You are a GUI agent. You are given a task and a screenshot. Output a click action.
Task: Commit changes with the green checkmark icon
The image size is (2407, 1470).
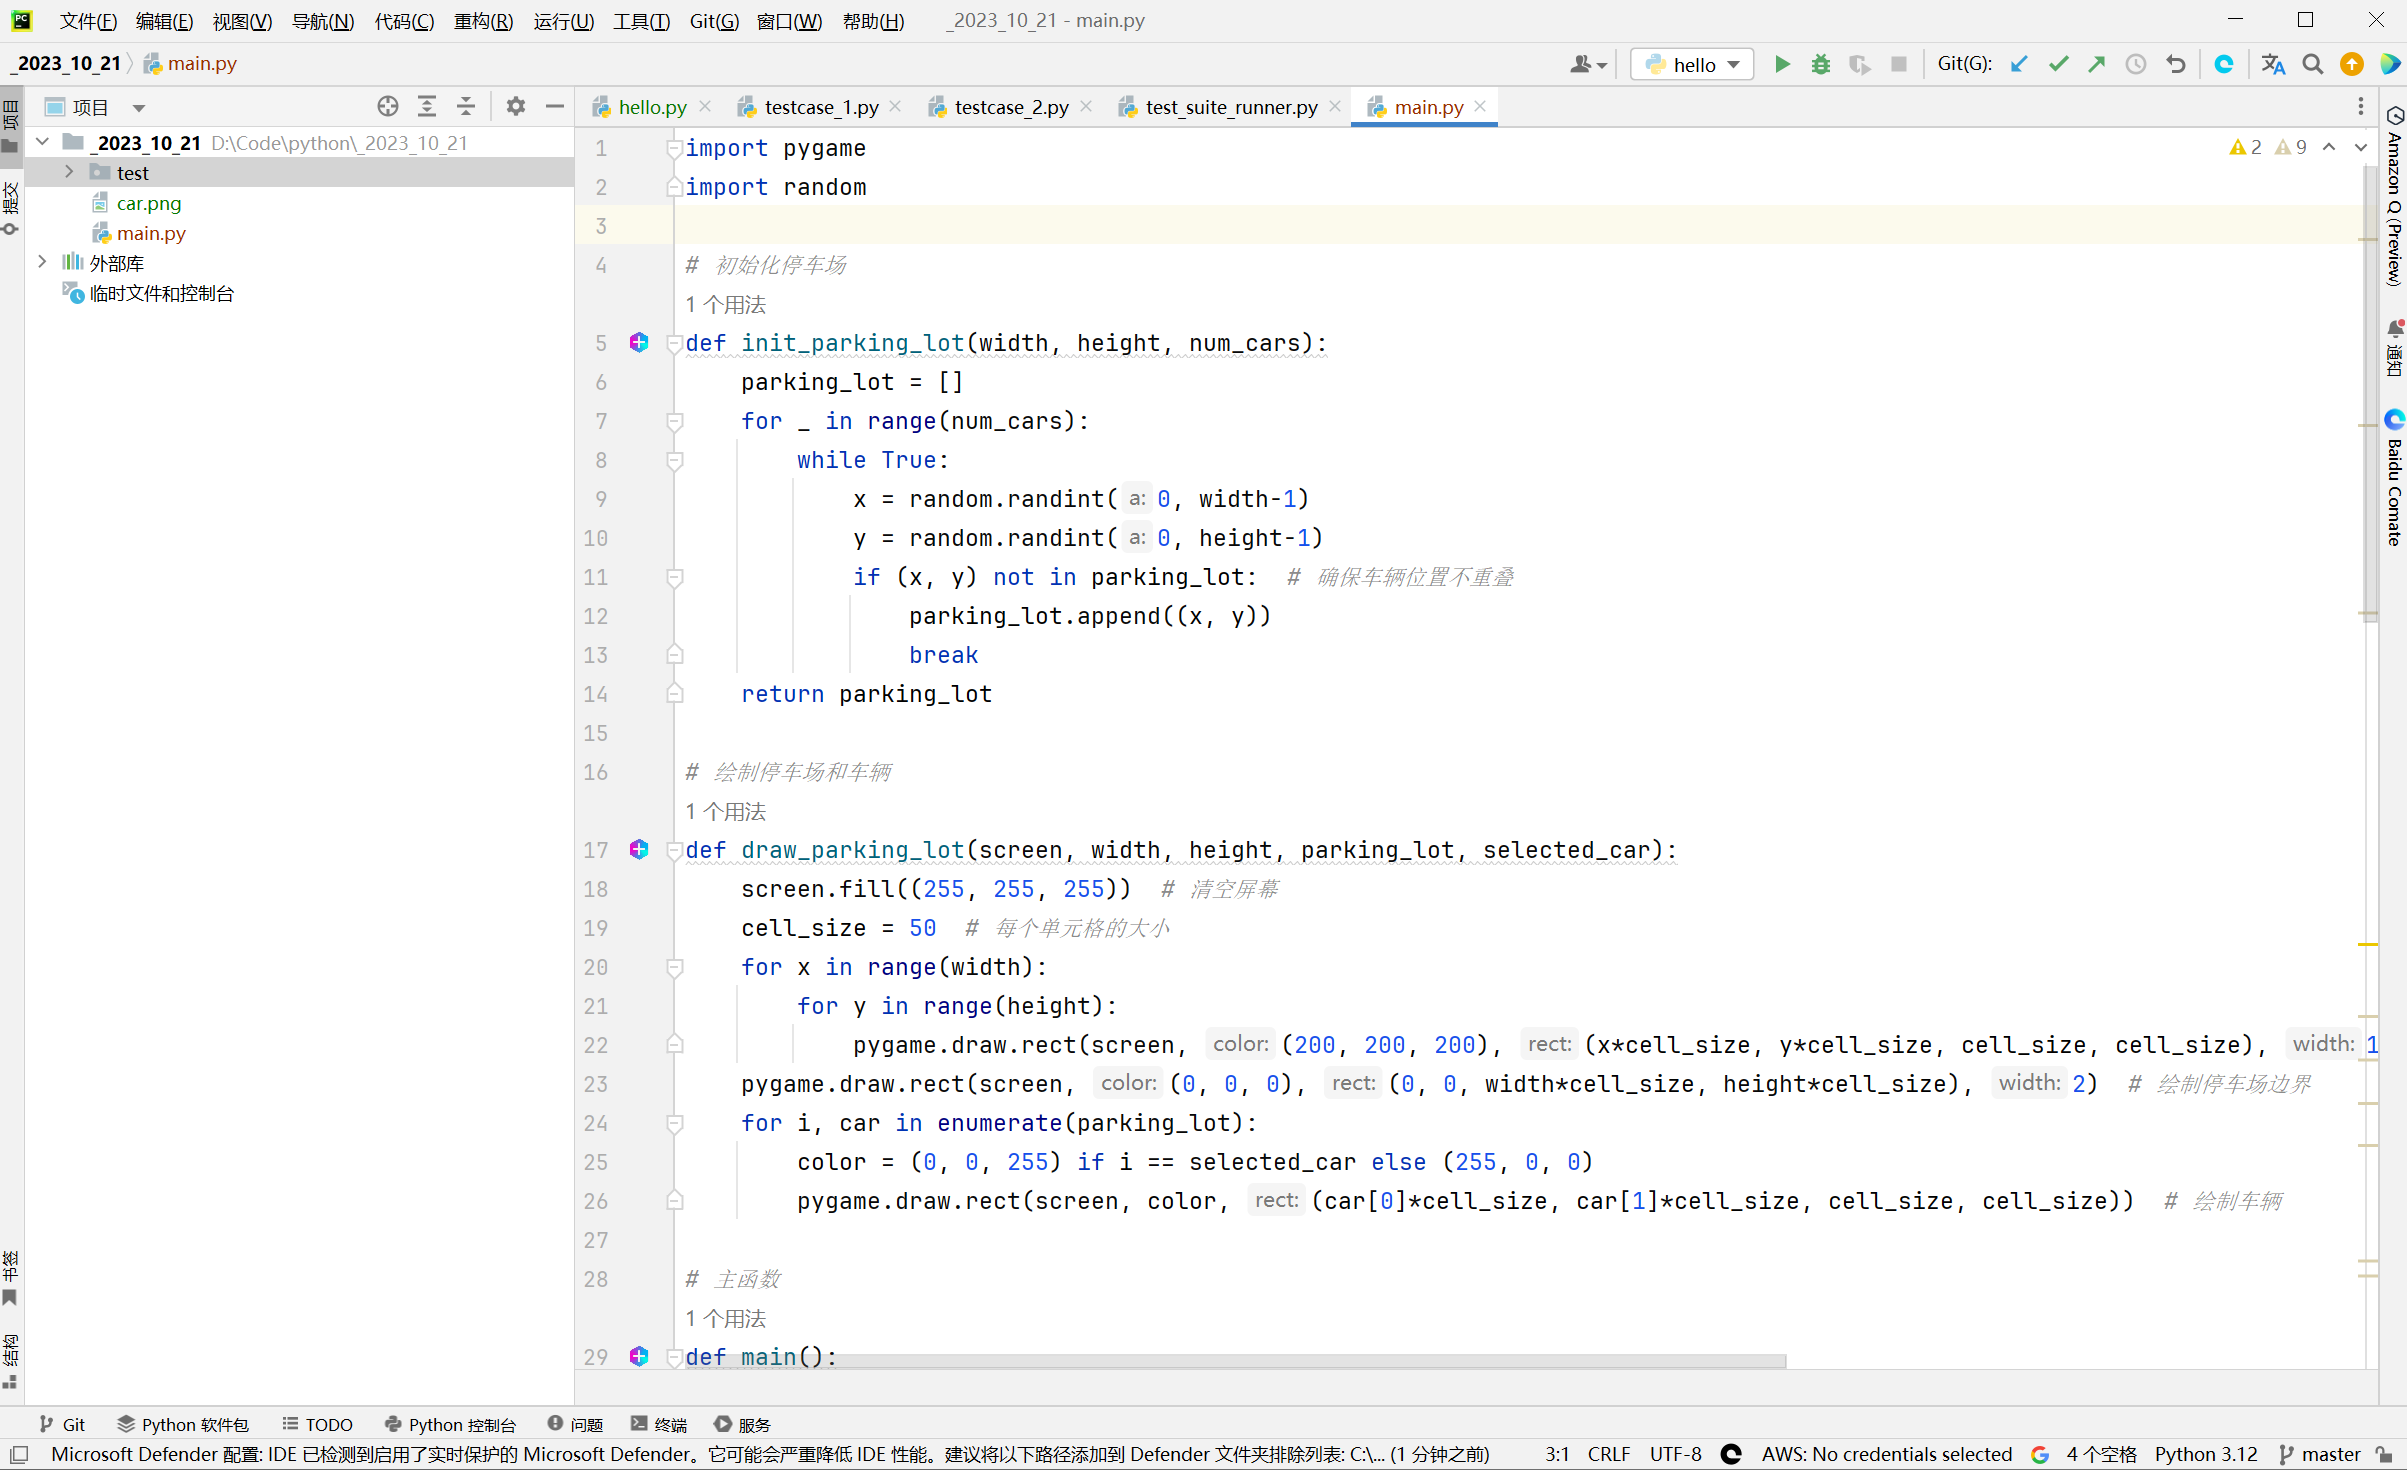click(x=2058, y=64)
